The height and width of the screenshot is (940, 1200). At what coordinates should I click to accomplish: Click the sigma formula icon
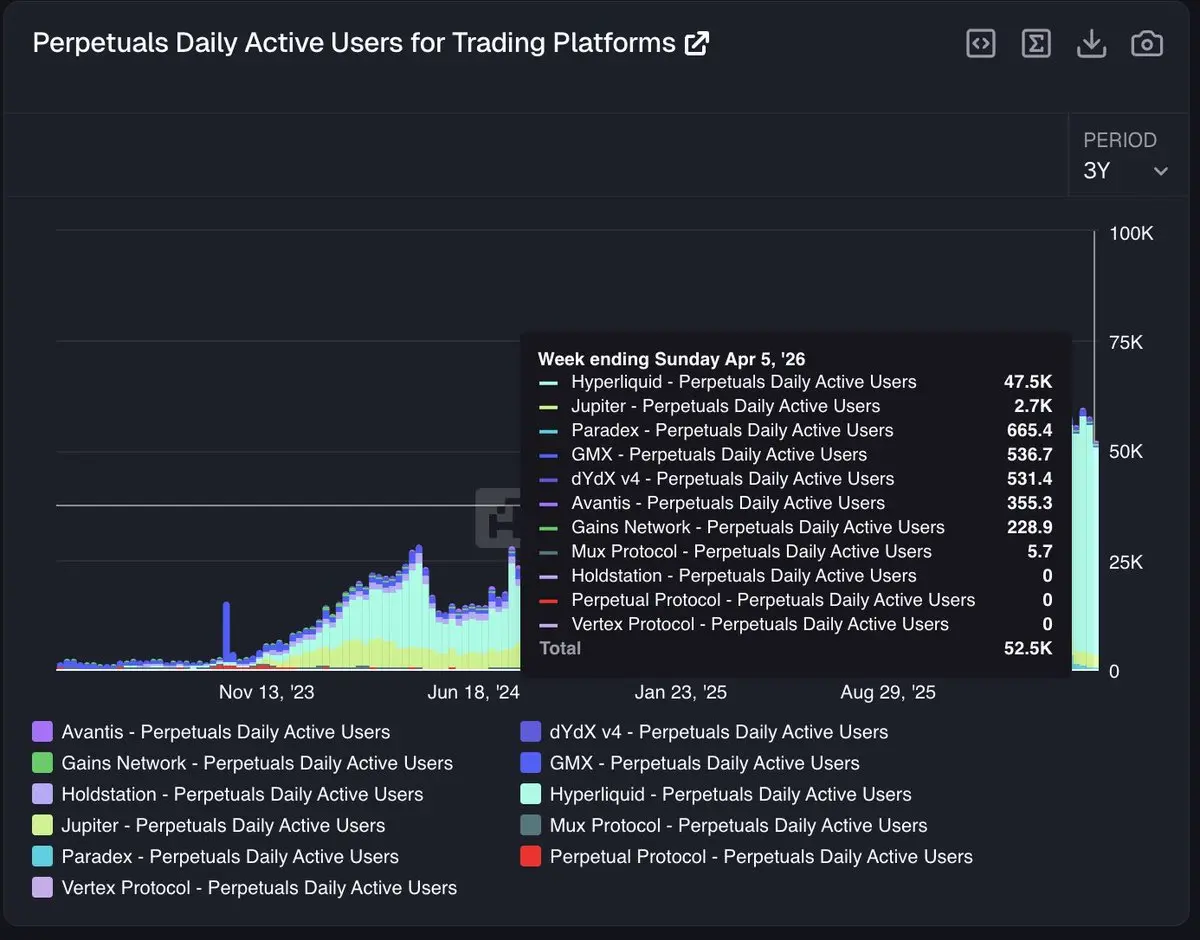point(1036,44)
